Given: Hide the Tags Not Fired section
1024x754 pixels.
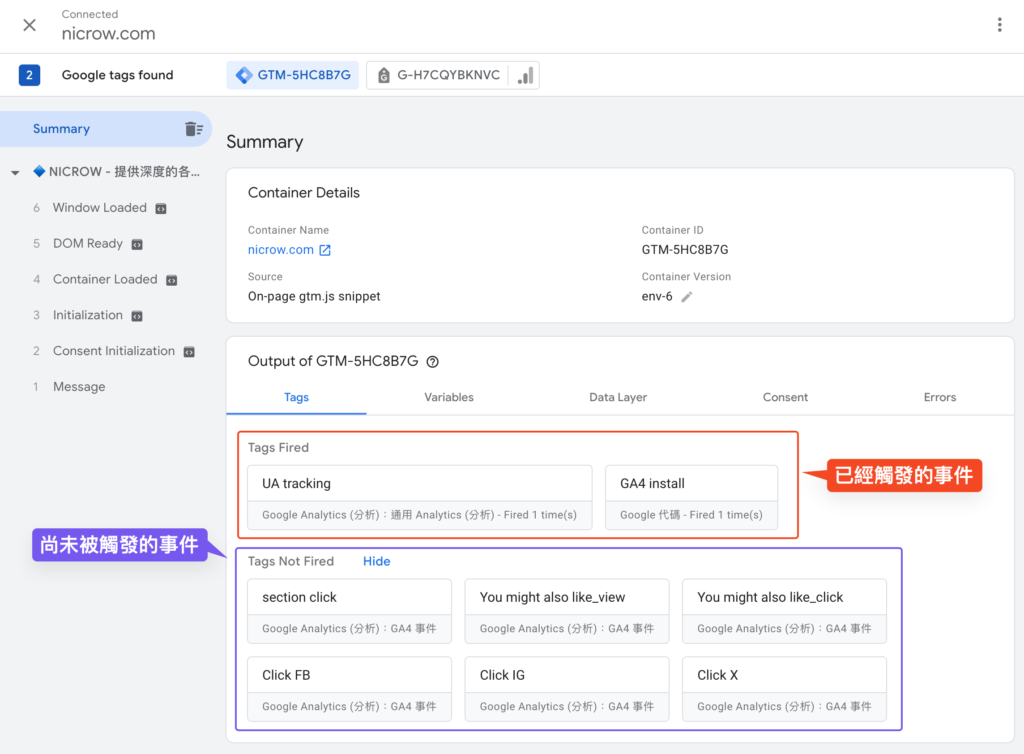Looking at the screenshot, I should [x=377, y=561].
